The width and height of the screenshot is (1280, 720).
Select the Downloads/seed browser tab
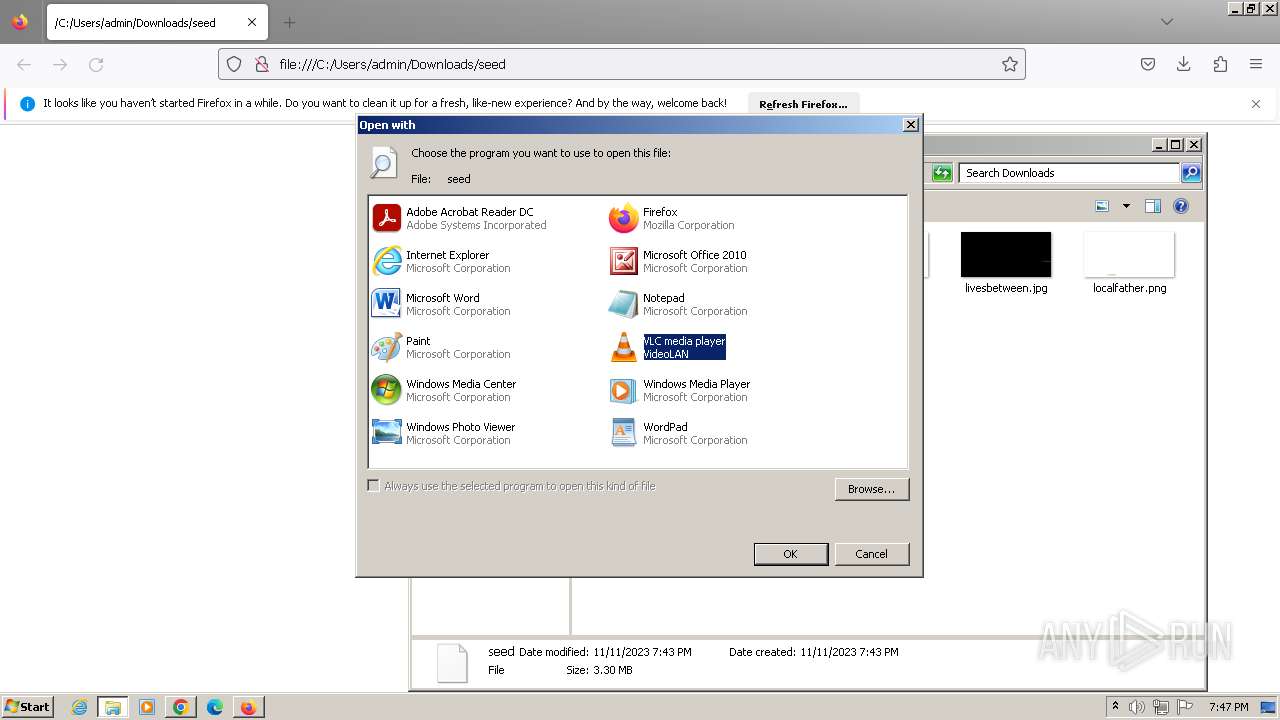pyautogui.click(x=156, y=22)
